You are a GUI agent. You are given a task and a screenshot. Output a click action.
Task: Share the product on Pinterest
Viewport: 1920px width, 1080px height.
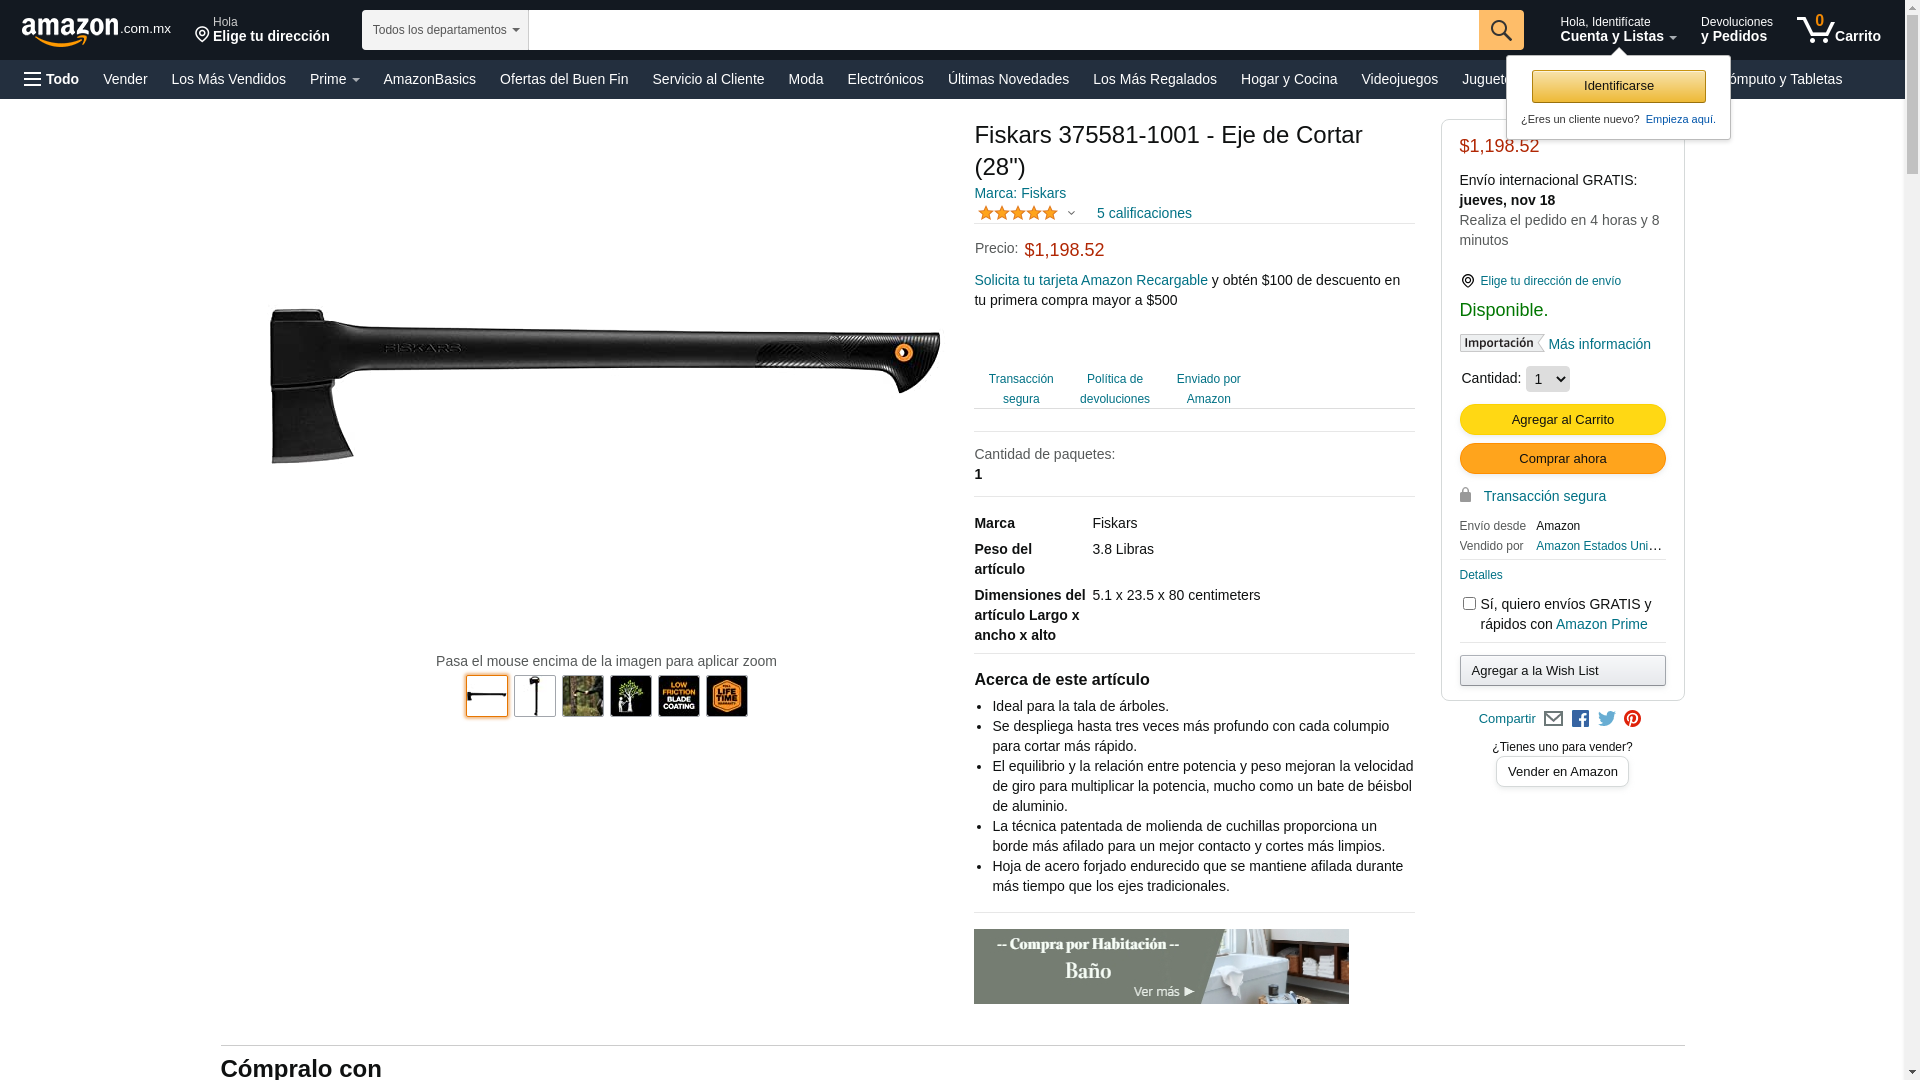pos(1632,719)
